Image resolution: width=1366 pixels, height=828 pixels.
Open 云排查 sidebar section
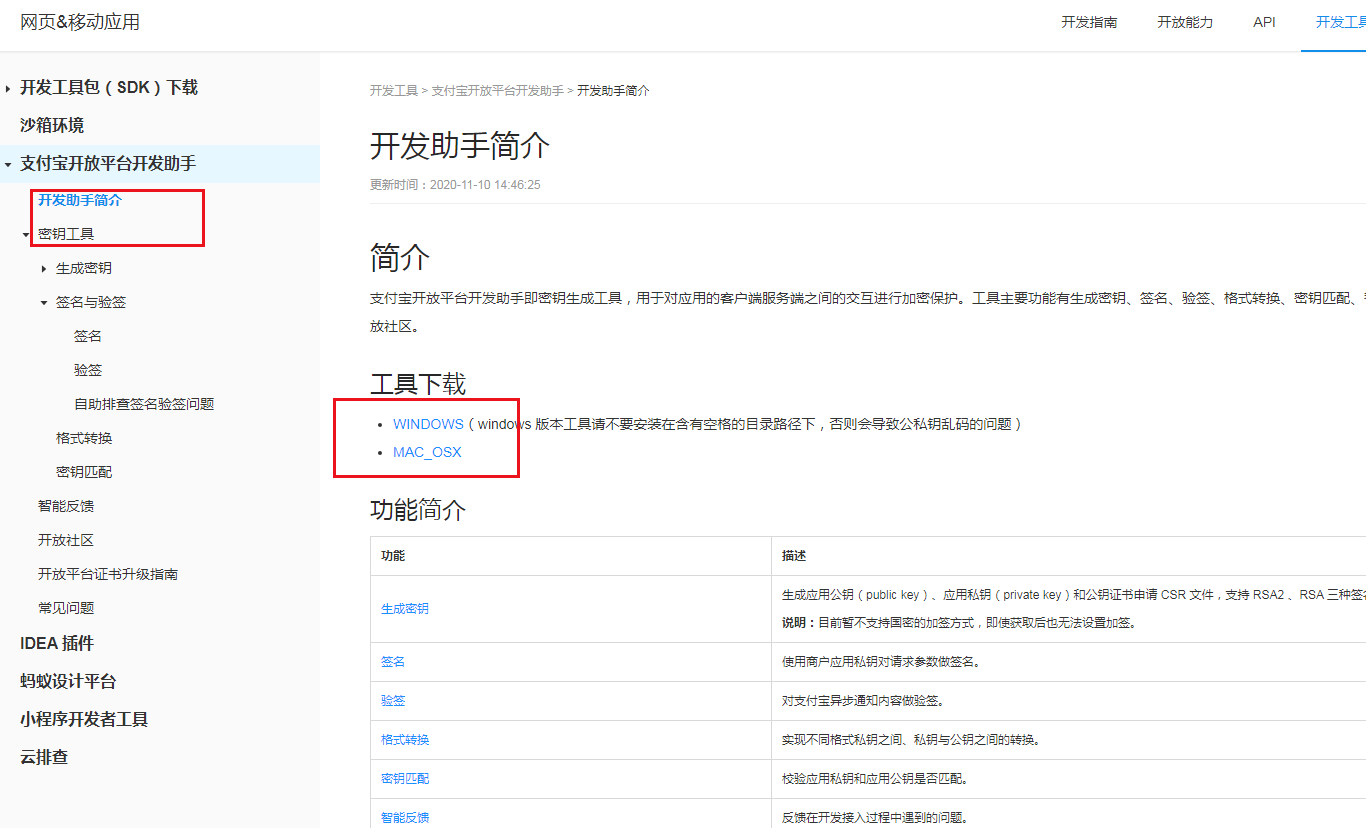tap(44, 758)
